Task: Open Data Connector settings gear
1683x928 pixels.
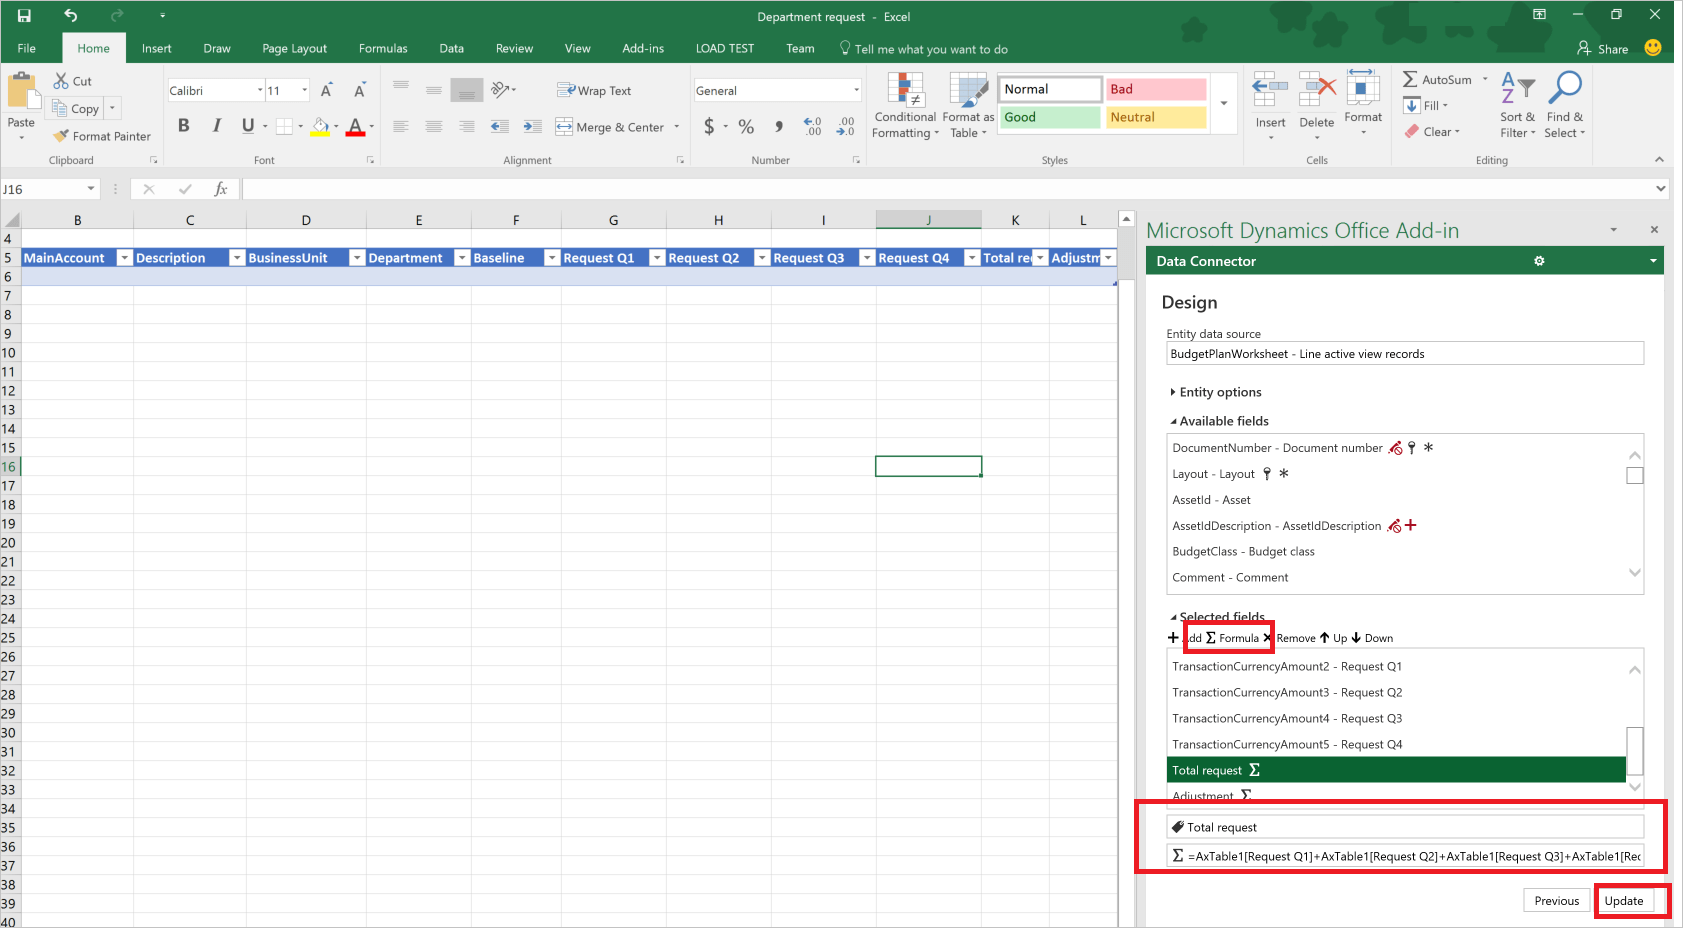Action: 1538,261
